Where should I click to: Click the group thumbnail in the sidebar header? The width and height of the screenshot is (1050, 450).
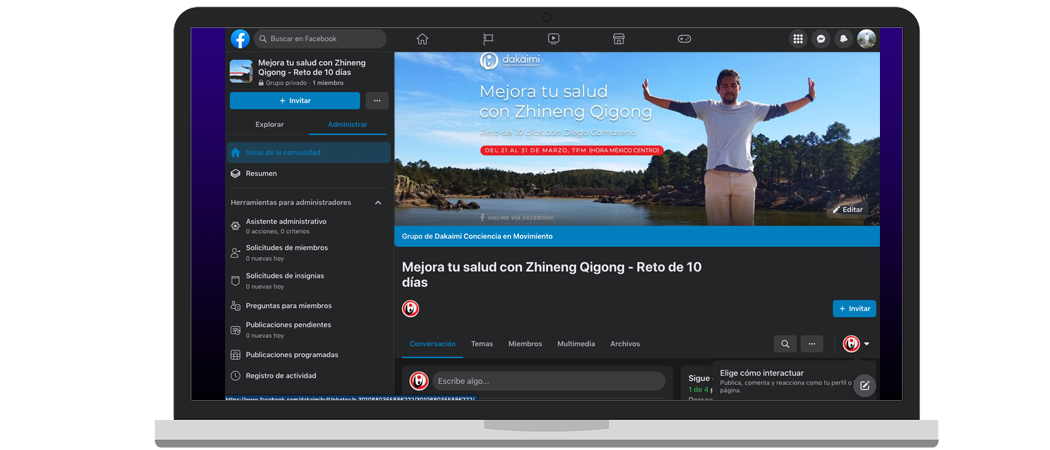(241, 71)
